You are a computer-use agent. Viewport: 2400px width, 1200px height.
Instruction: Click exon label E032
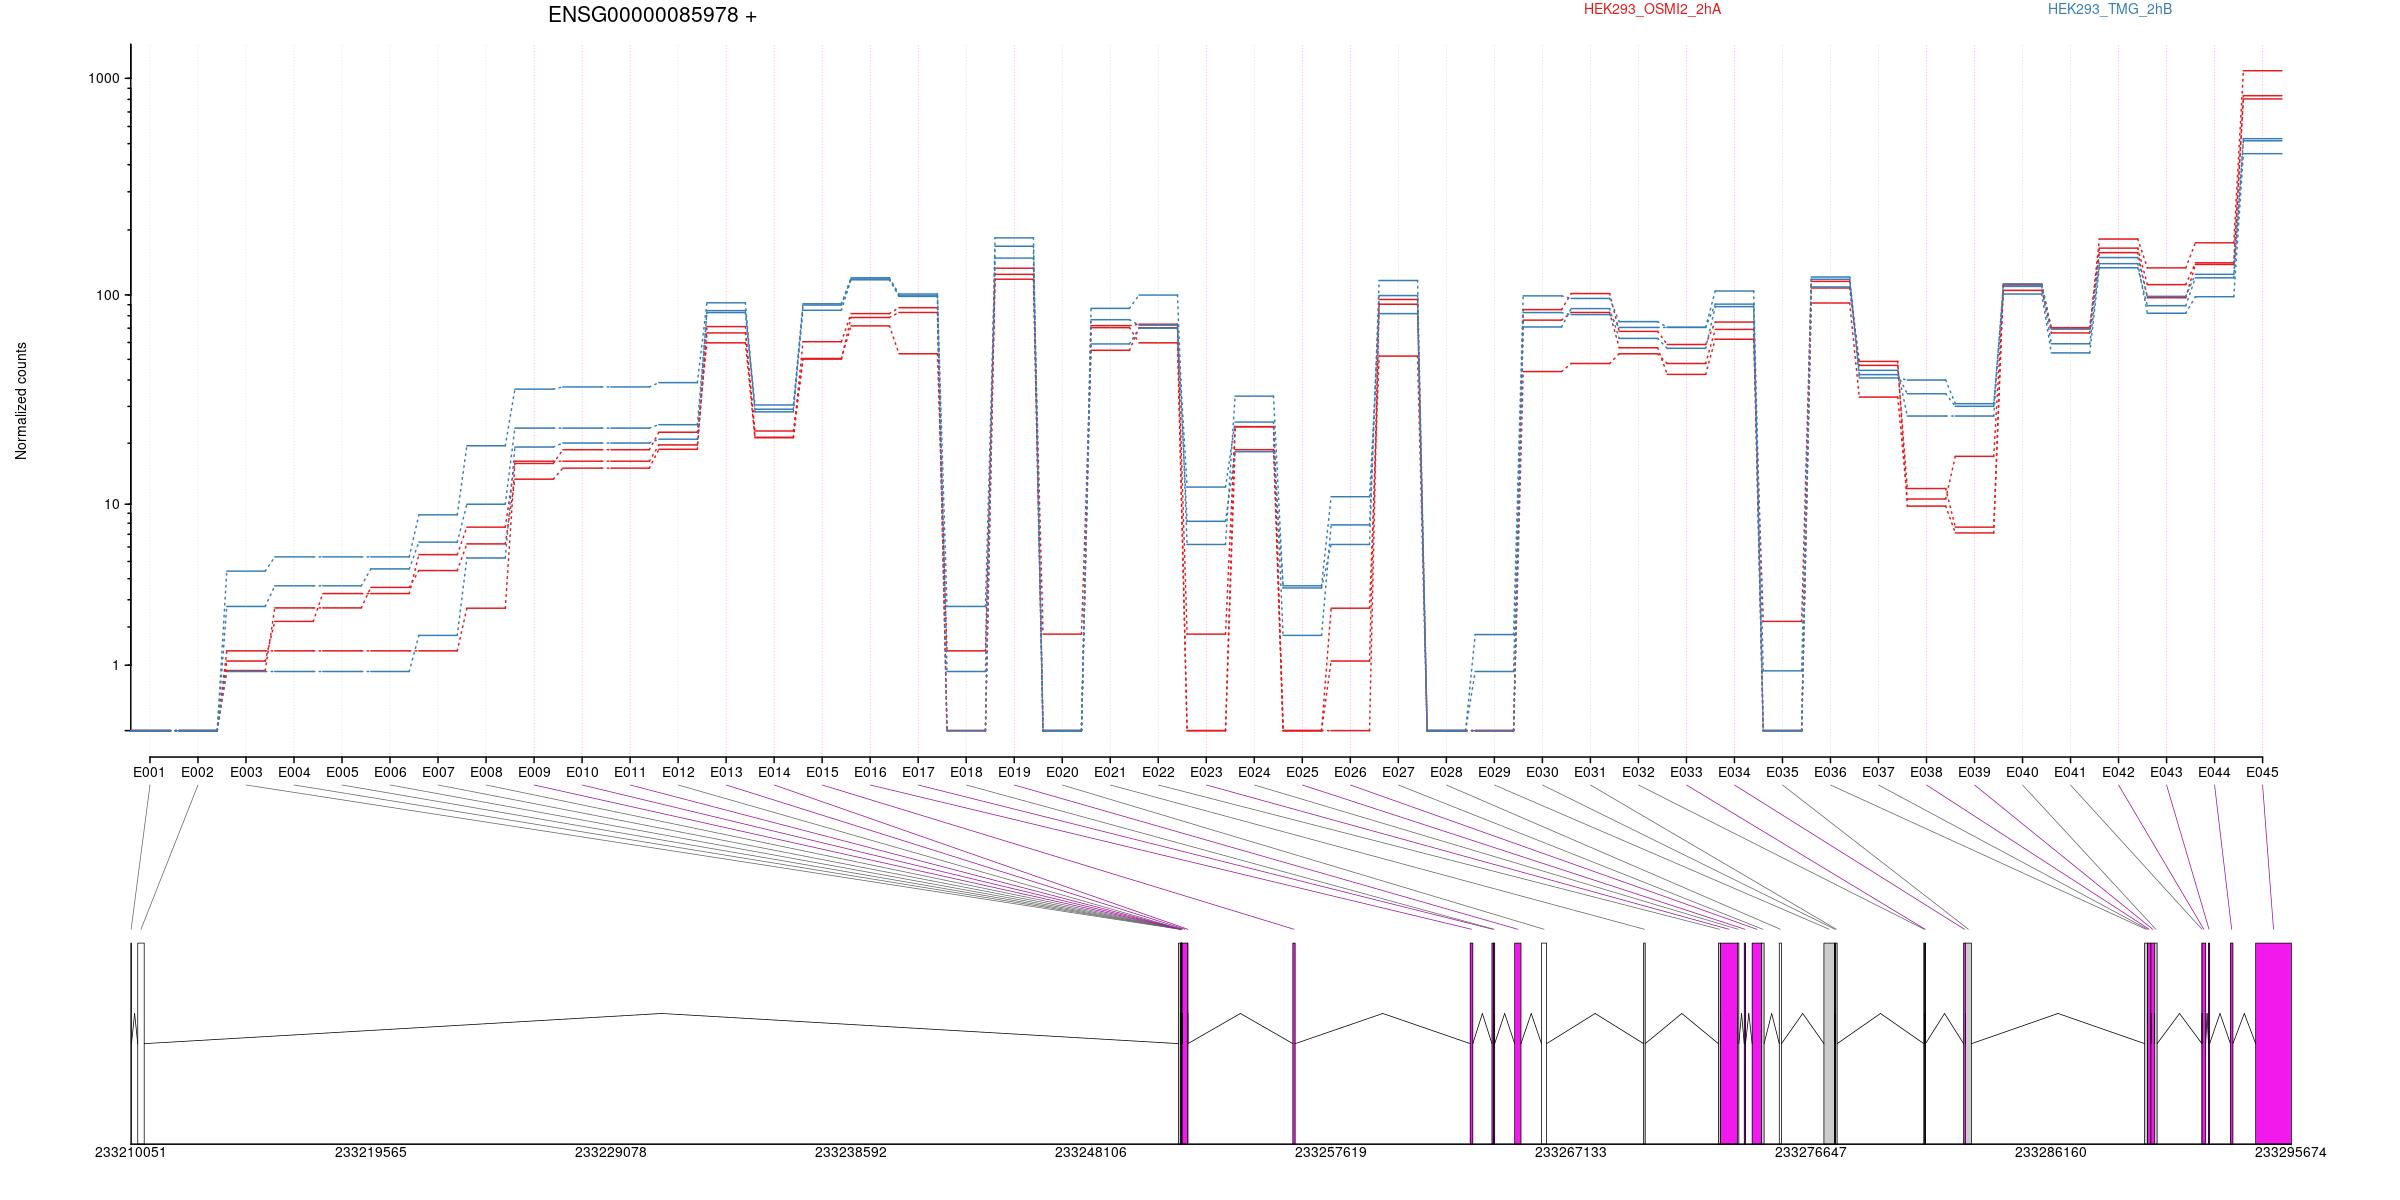point(1638,772)
